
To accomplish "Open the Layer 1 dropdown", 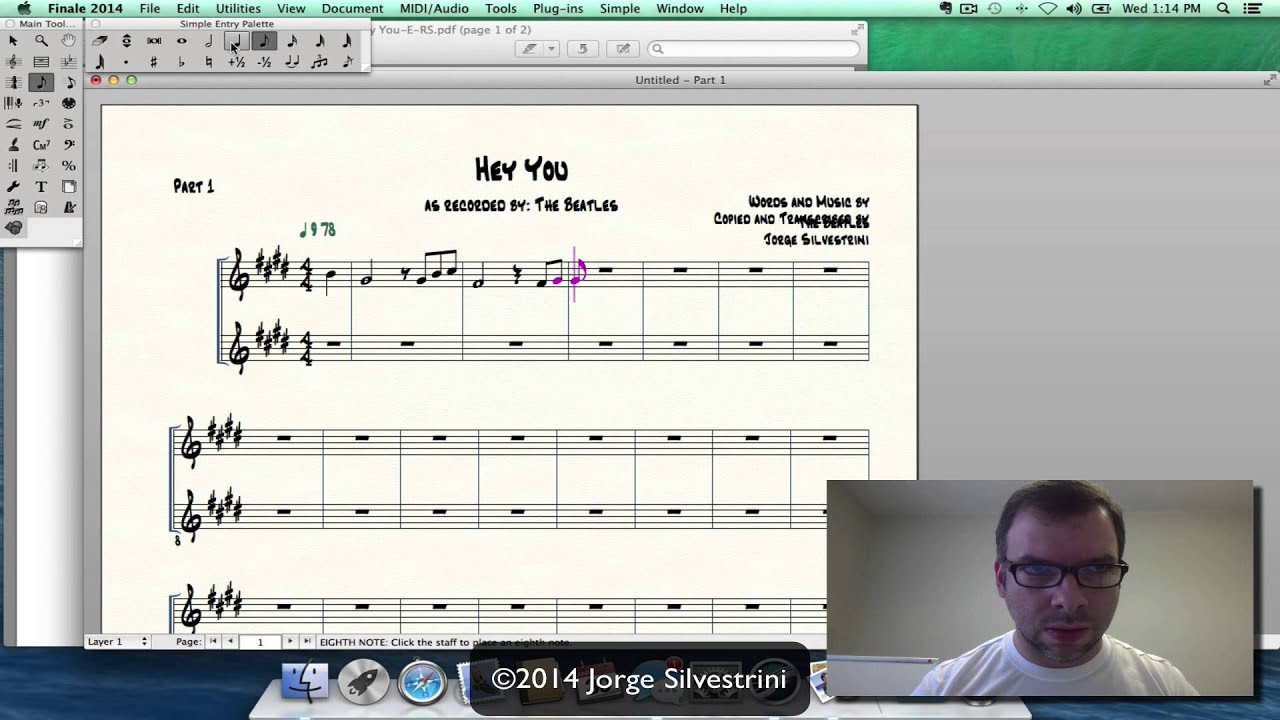I will pos(117,641).
